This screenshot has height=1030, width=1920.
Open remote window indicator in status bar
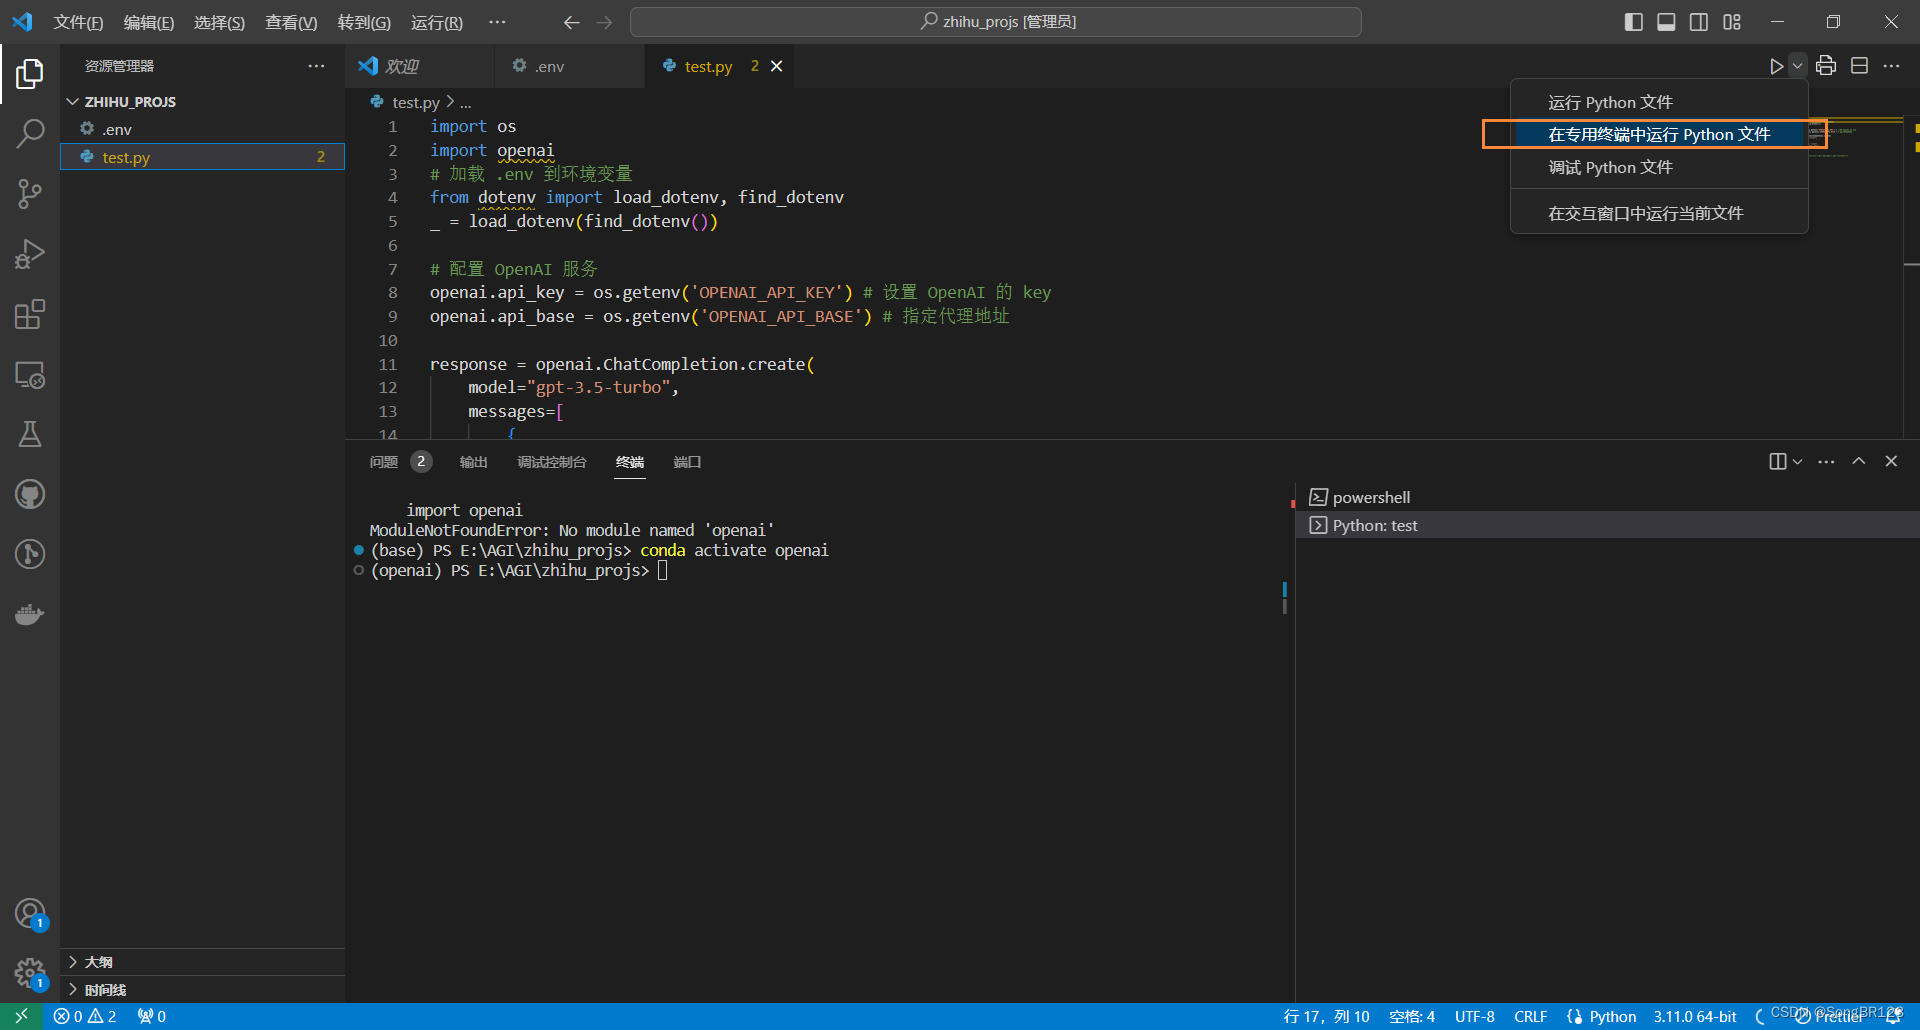point(22,1016)
